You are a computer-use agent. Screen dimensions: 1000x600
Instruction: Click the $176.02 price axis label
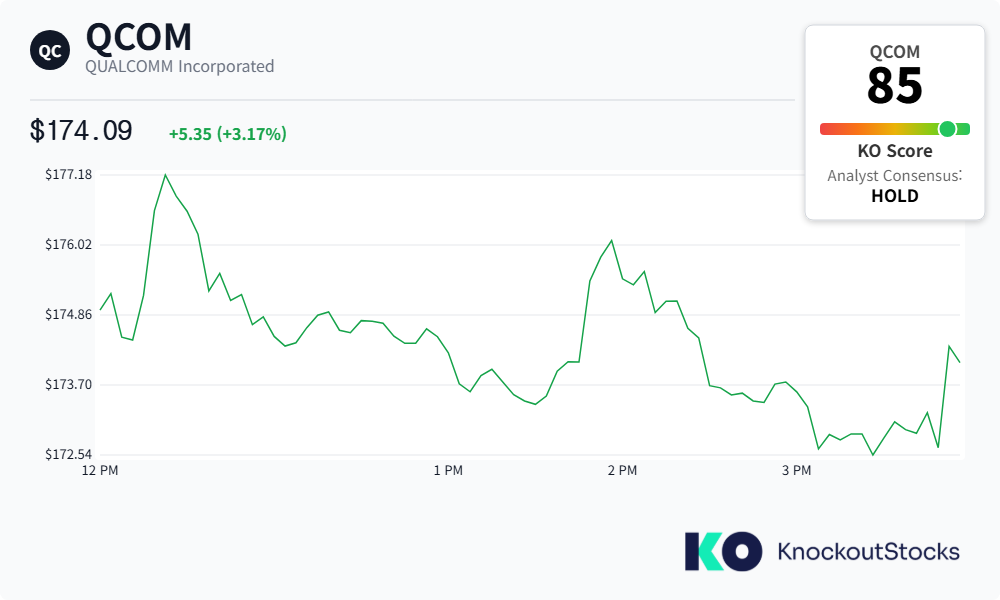click(68, 245)
